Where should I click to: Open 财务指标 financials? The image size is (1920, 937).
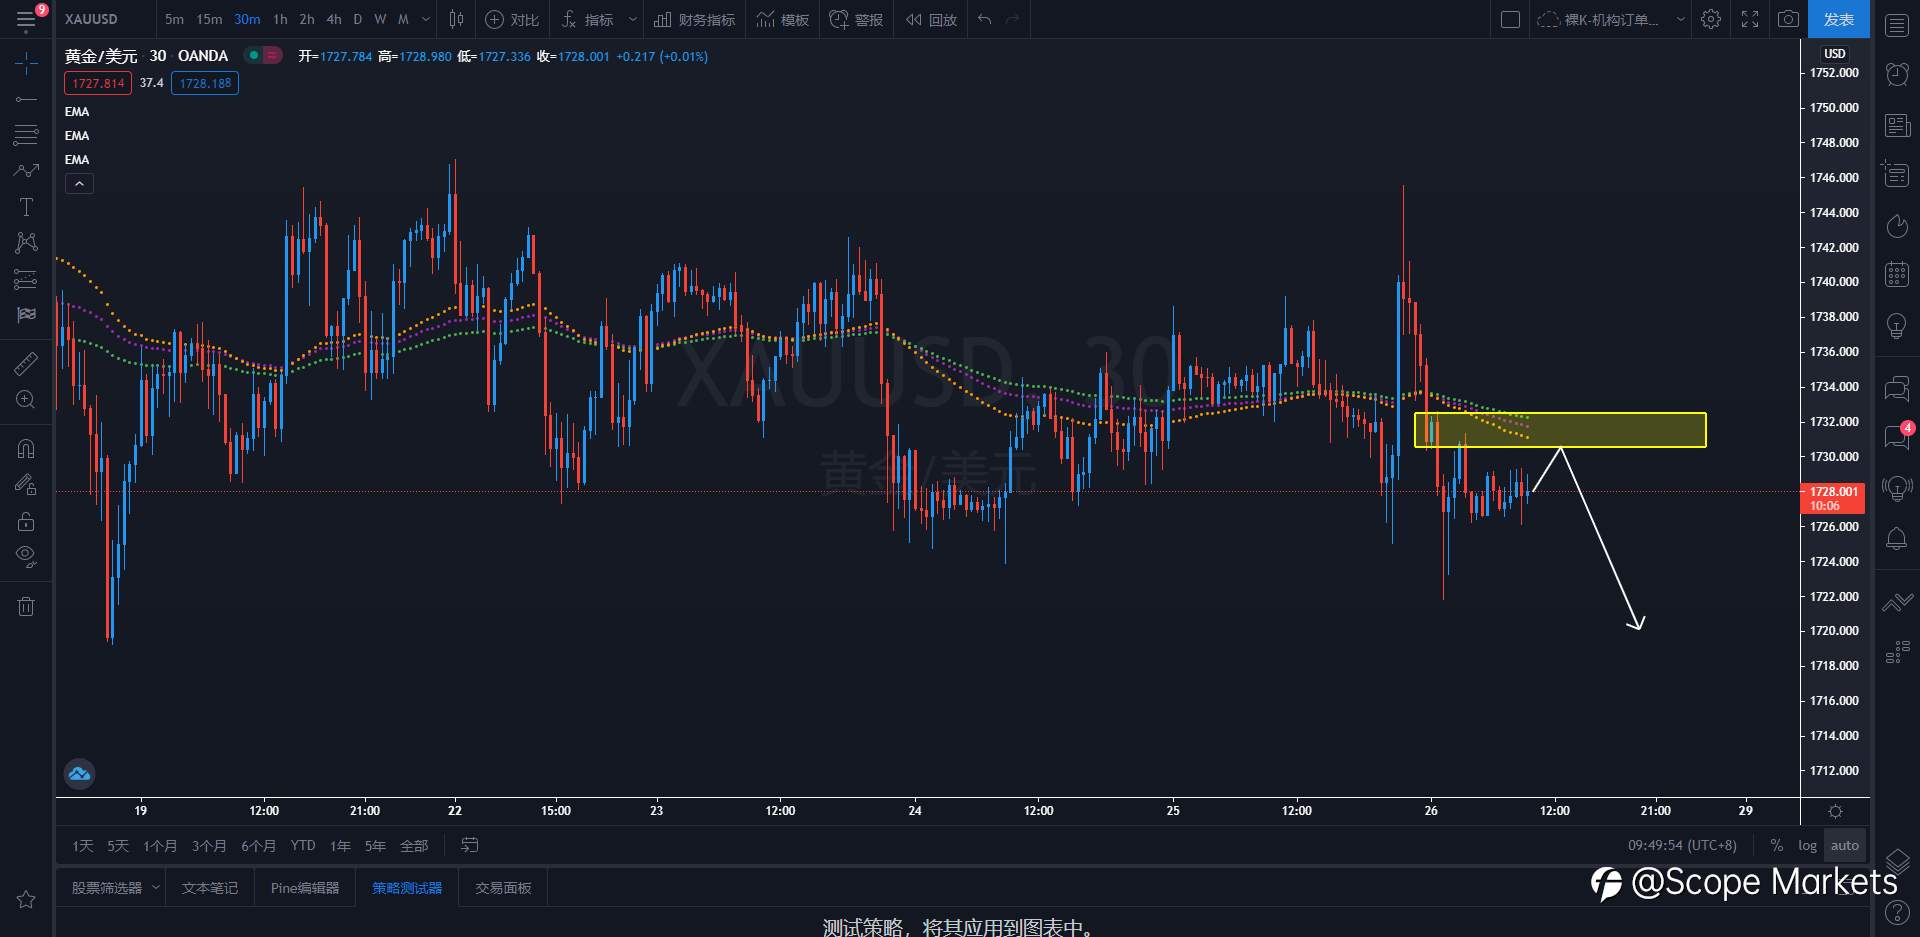695,19
